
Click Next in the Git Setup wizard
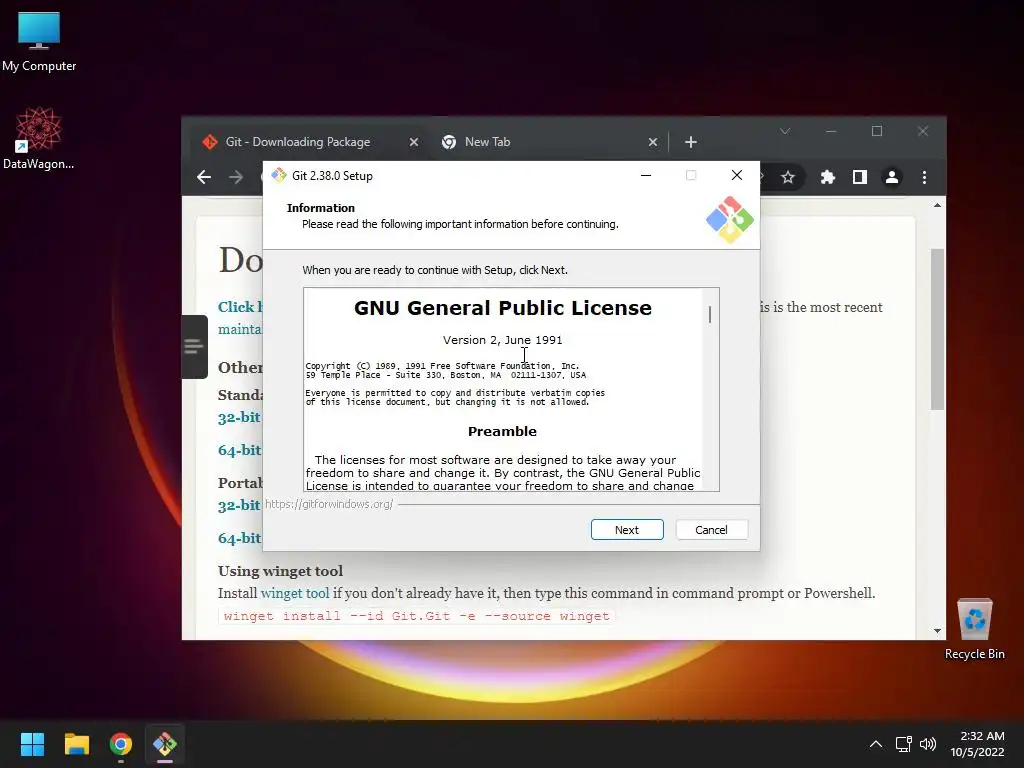[627, 530]
